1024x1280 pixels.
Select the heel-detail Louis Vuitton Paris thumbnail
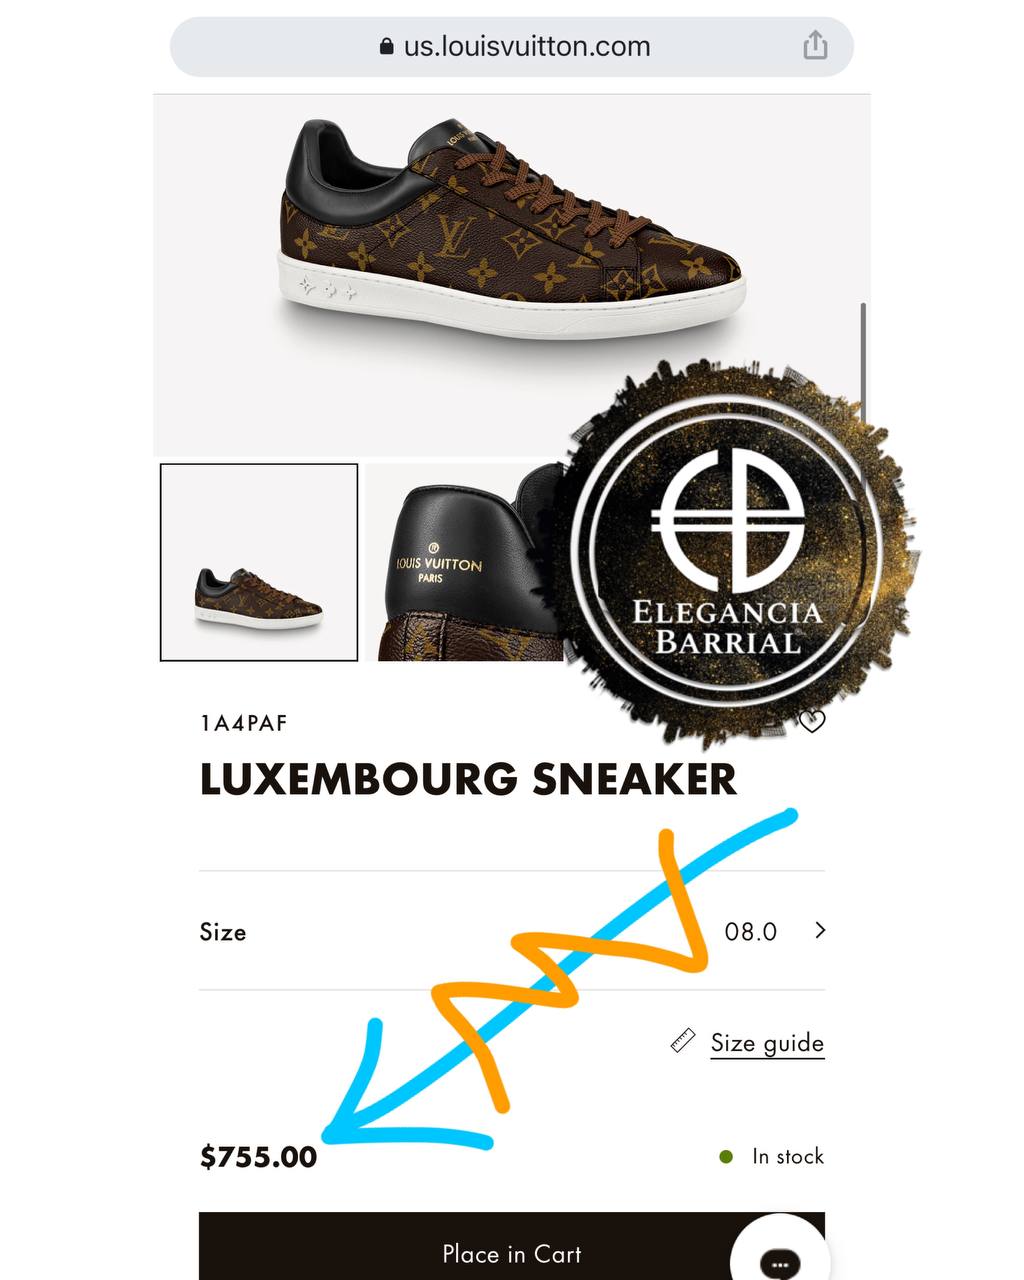click(460, 562)
